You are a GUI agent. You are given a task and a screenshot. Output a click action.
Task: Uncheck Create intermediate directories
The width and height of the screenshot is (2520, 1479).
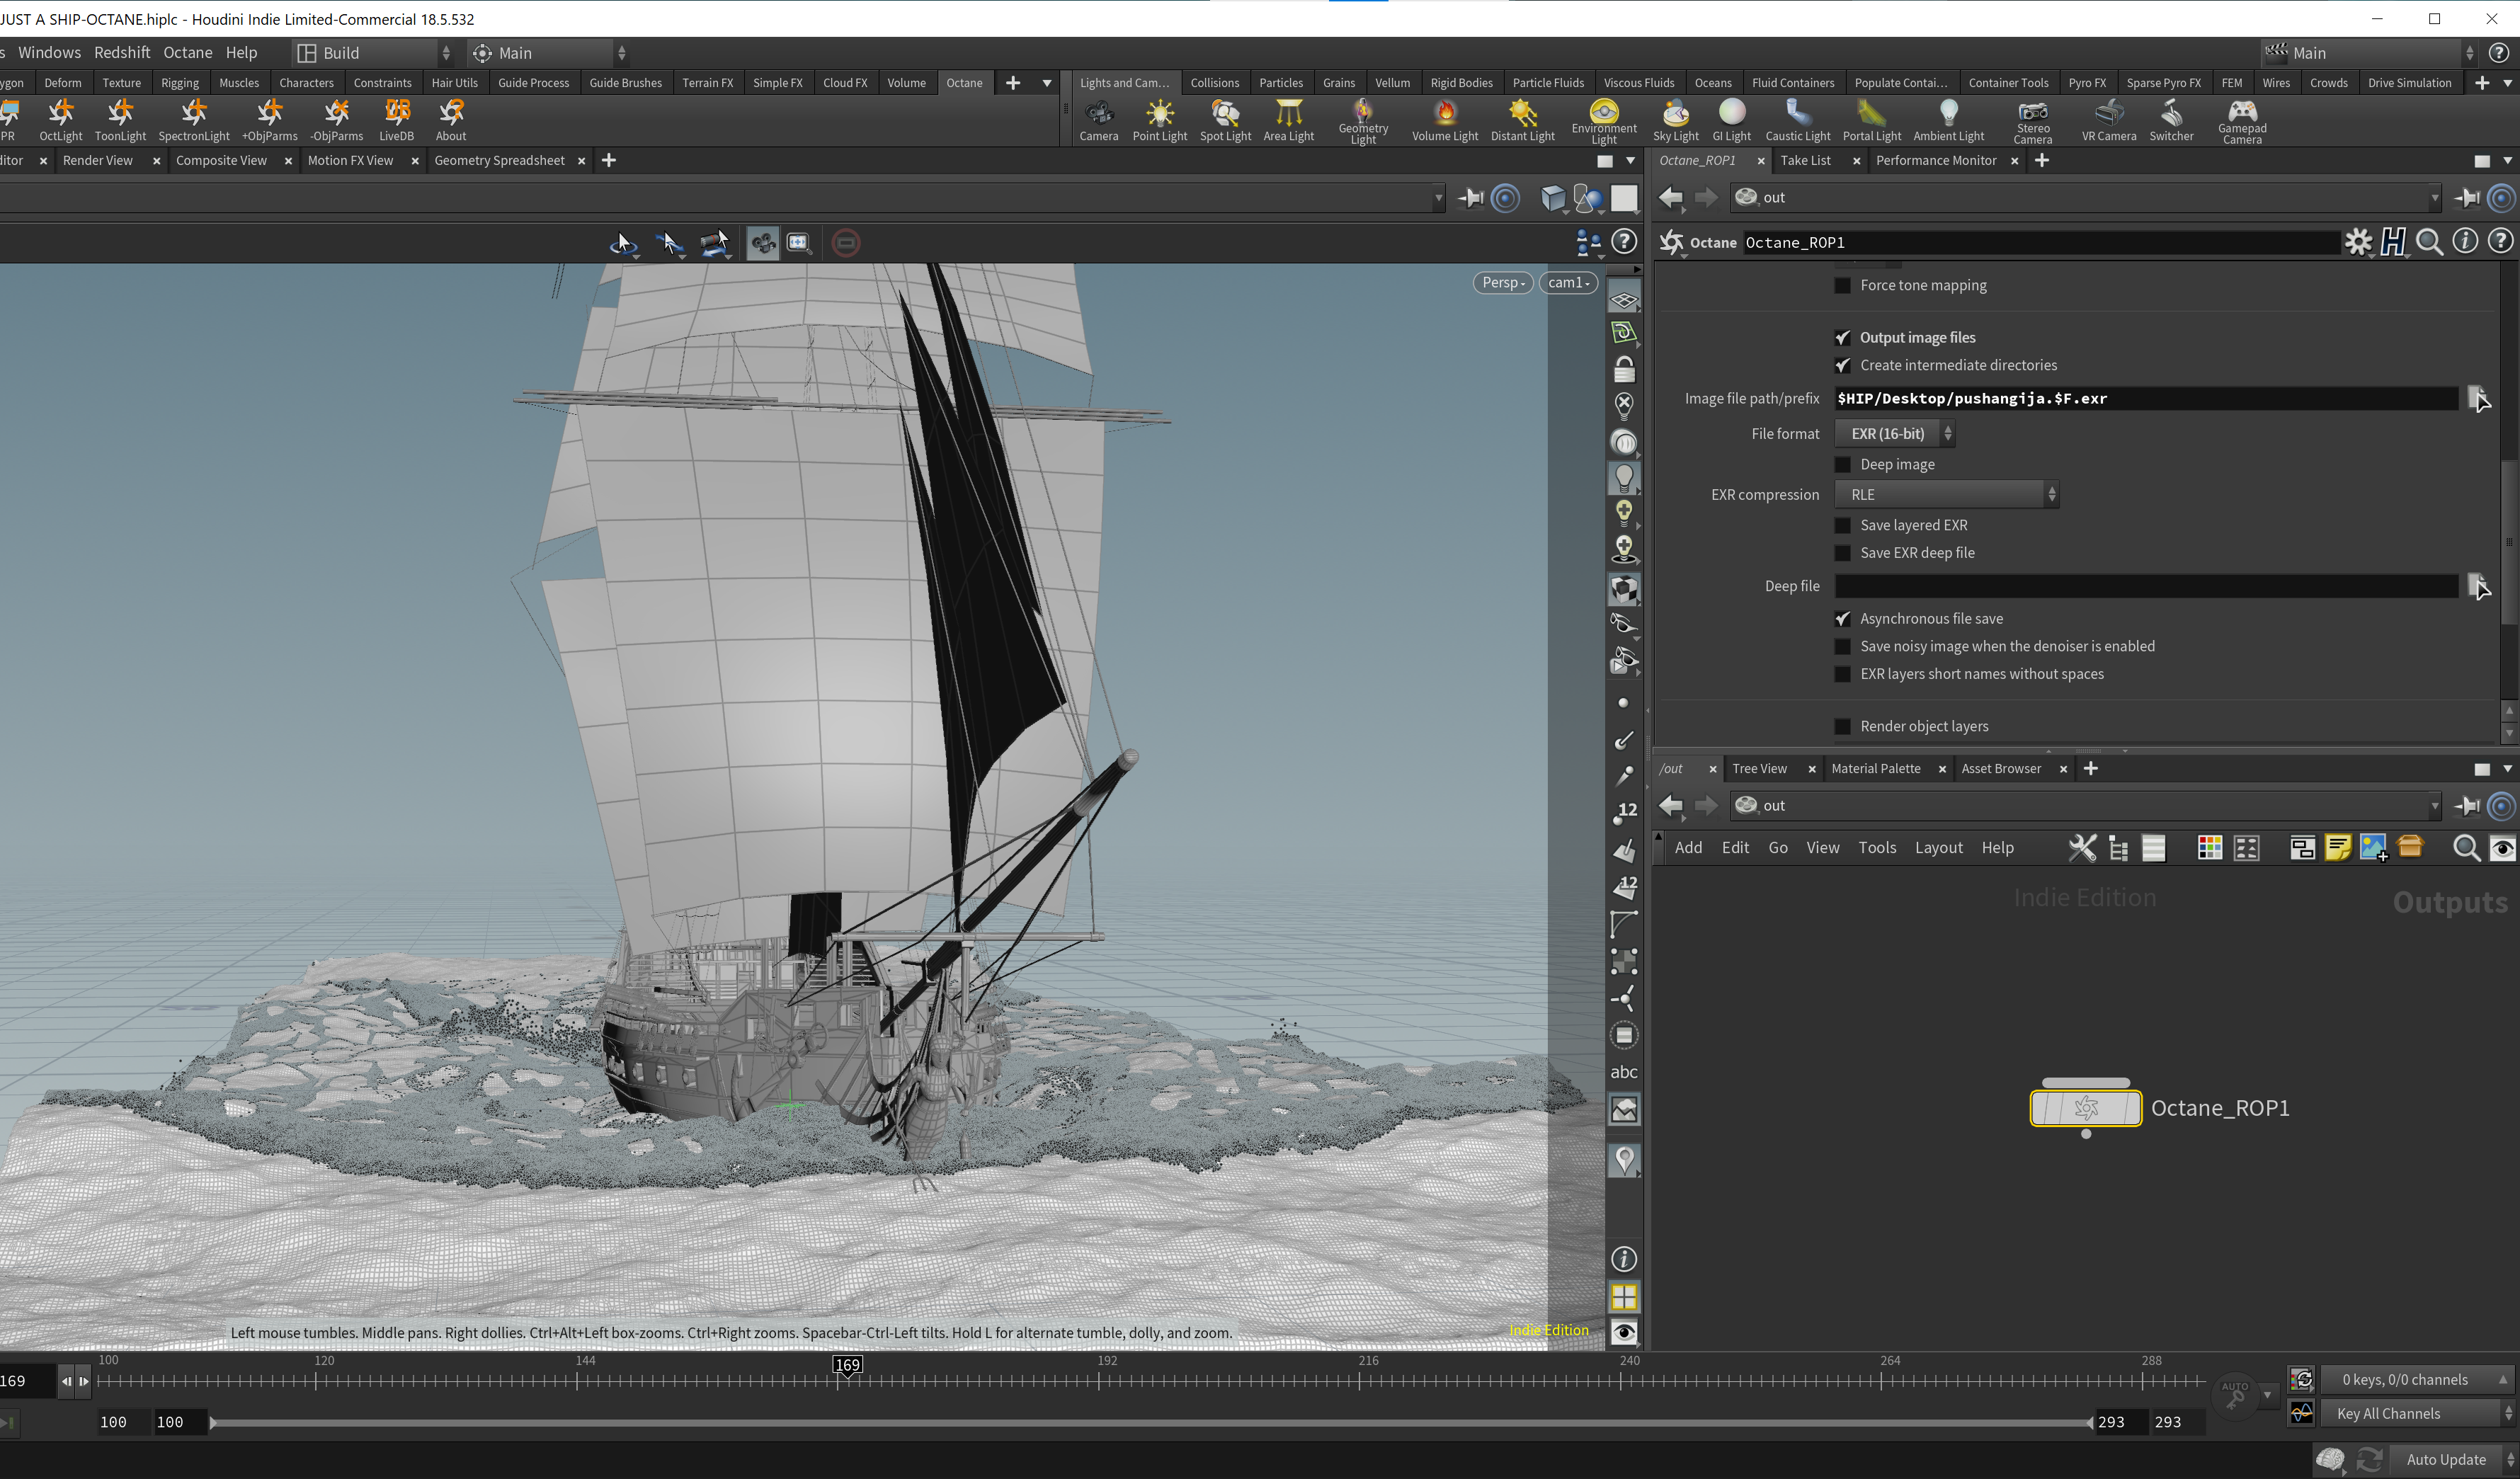1842,366
